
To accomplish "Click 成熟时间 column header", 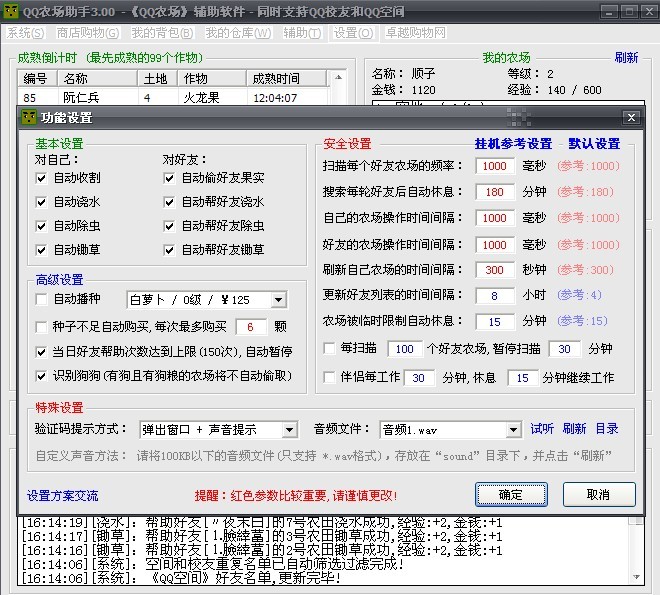I will 286,79.
